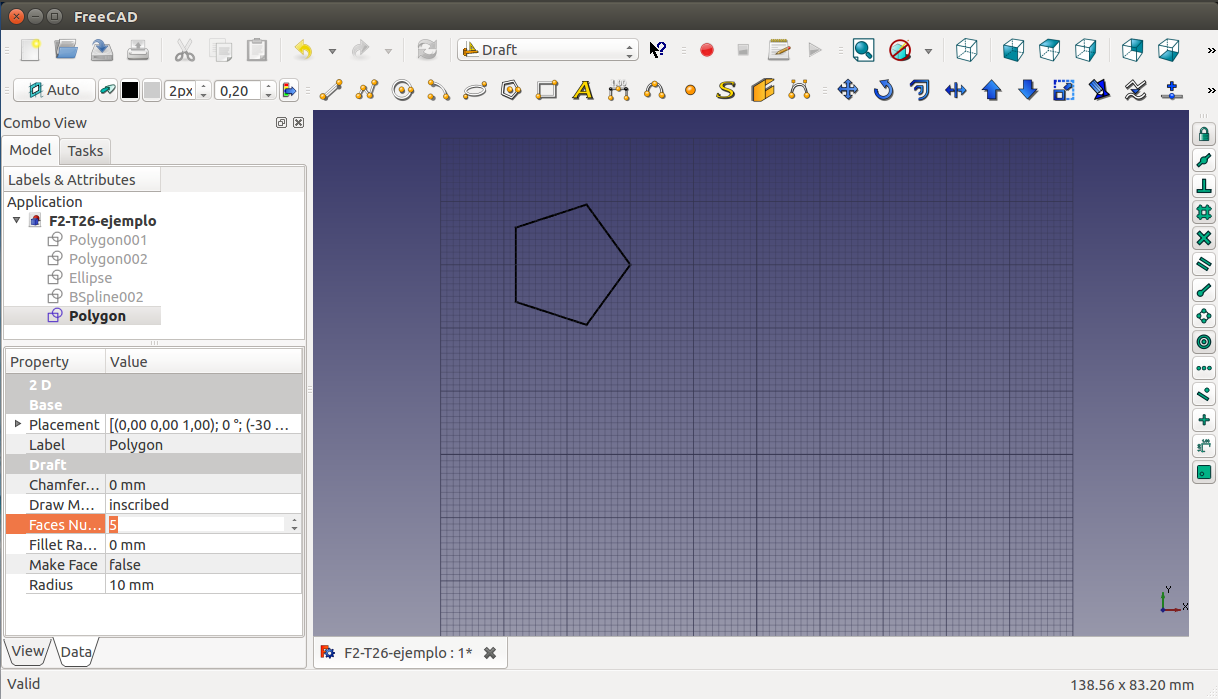Screen dimensions: 1218x699
Task: Switch to the Tasks tab
Action: click(x=85, y=151)
